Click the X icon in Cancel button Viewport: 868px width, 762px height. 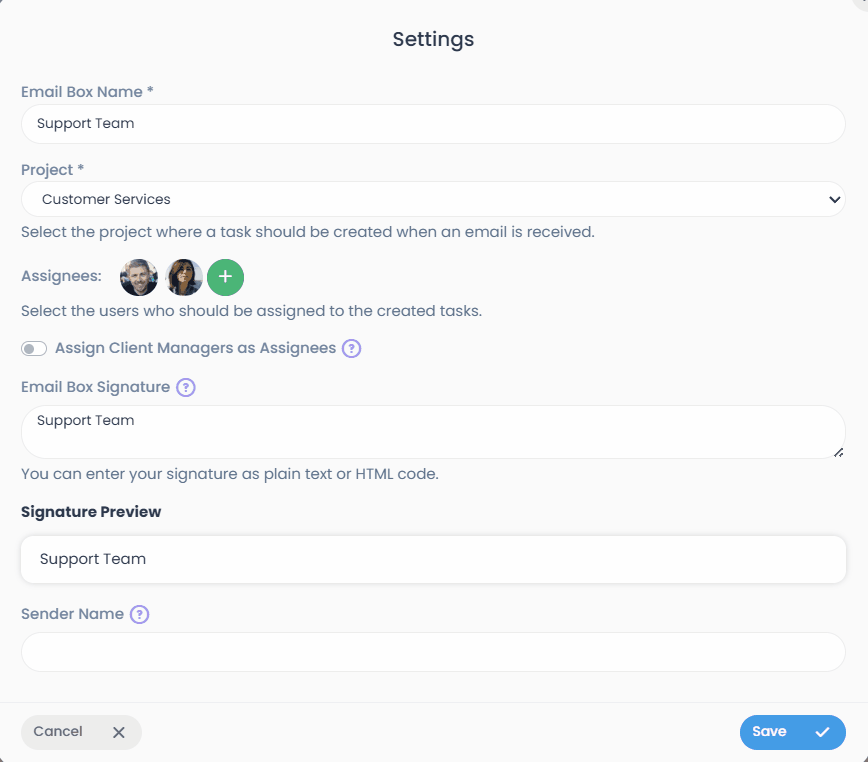[118, 732]
